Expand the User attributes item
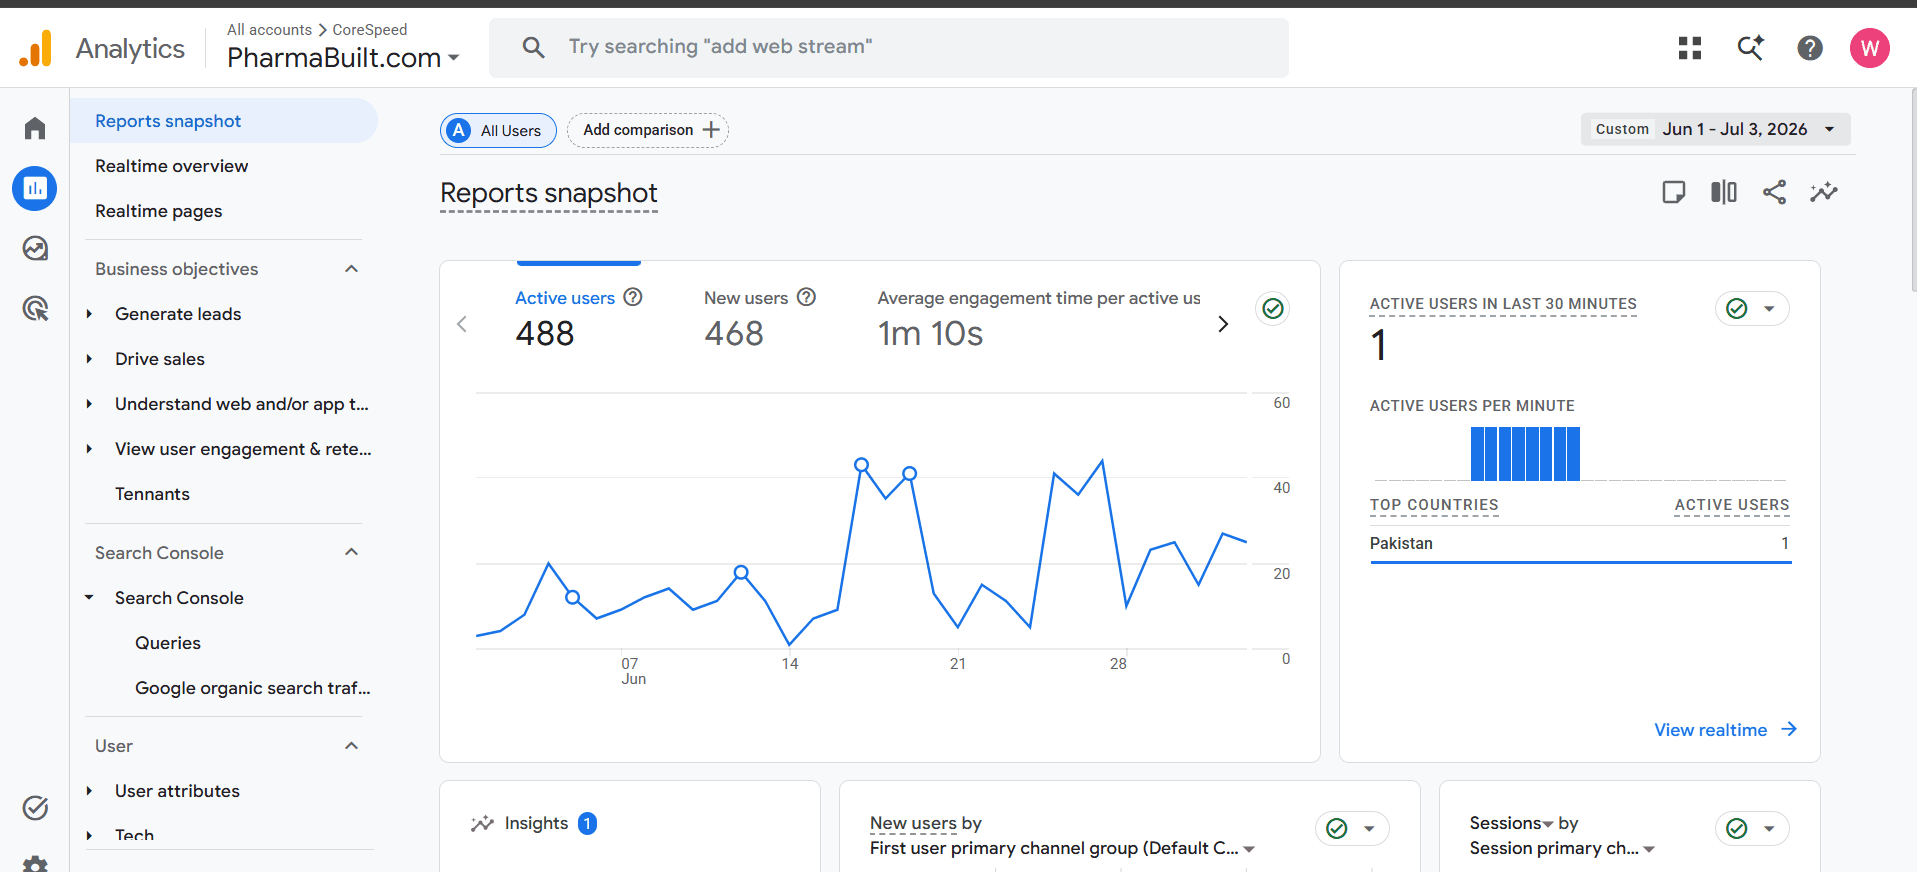The width and height of the screenshot is (1917, 872). 89,791
